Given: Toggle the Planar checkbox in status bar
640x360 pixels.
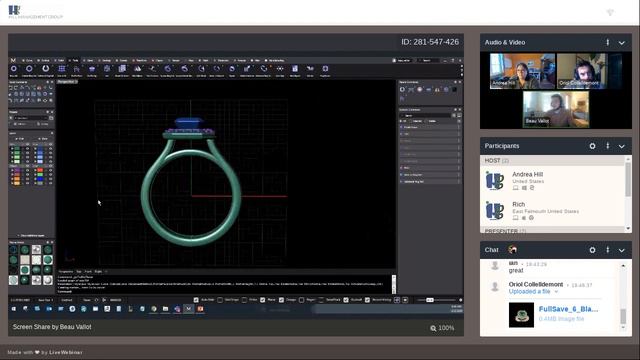Looking at the screenshot, I should click(262, 300).
